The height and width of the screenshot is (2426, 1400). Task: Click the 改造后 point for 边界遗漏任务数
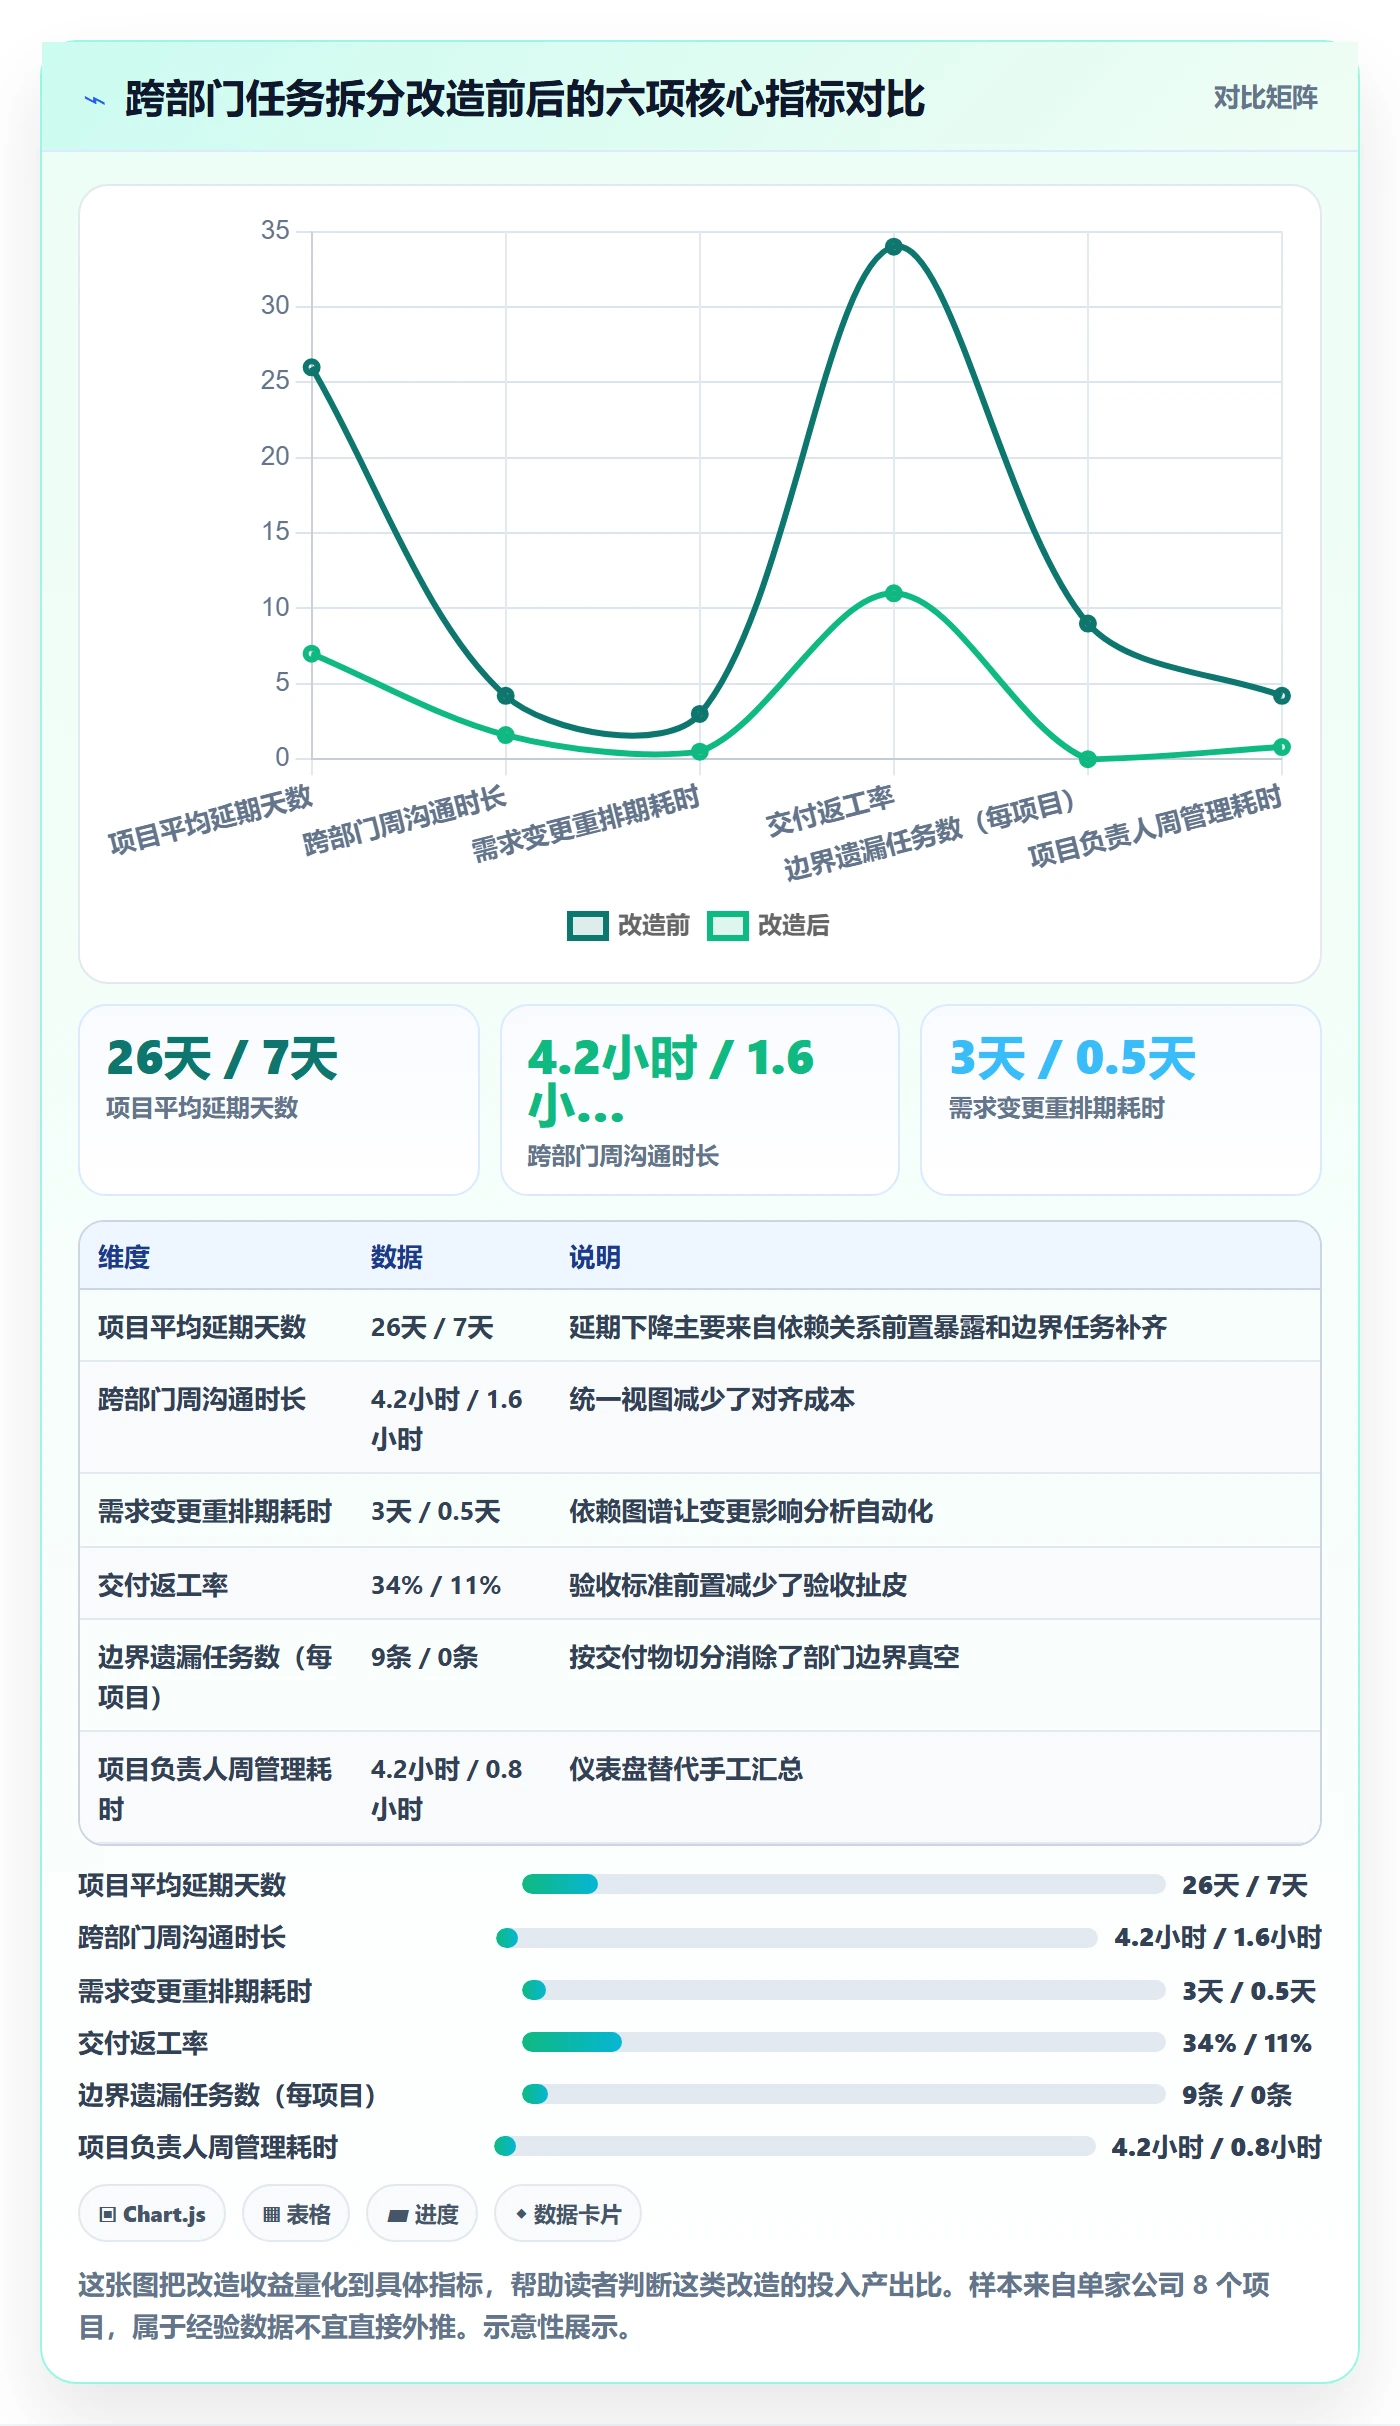pos(1088,759)
